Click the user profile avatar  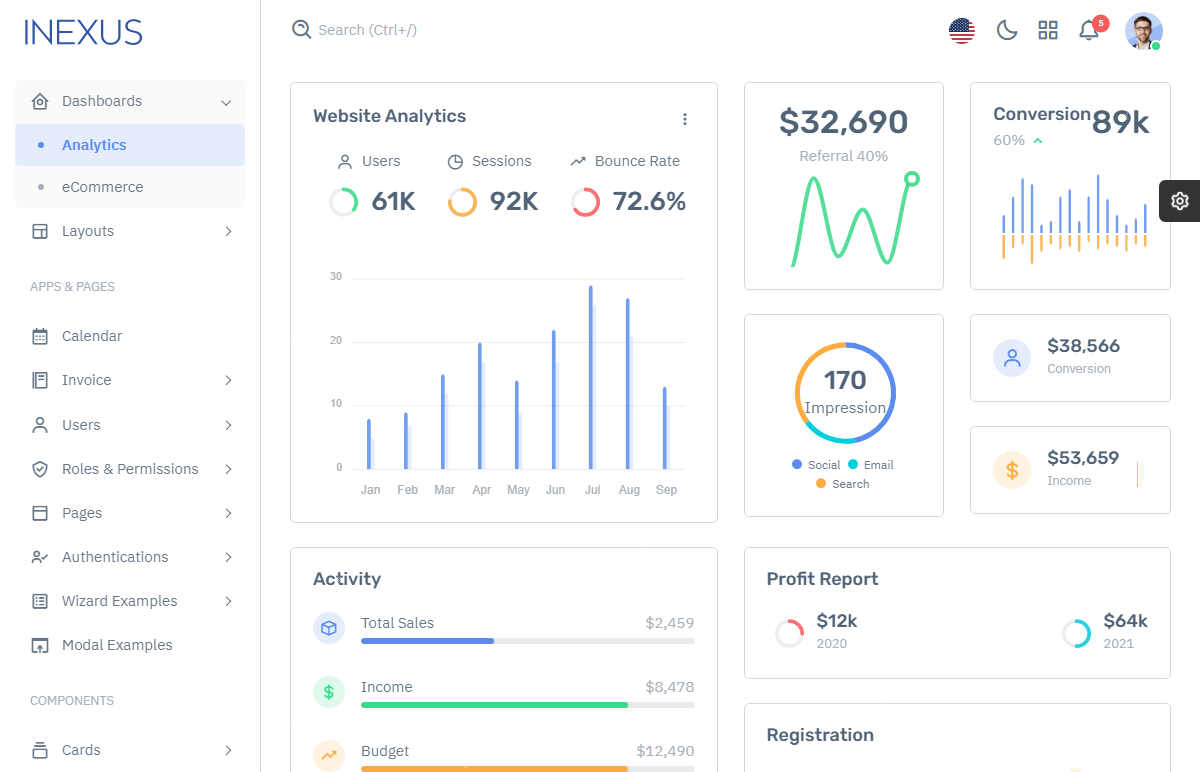pos(1143,30)
